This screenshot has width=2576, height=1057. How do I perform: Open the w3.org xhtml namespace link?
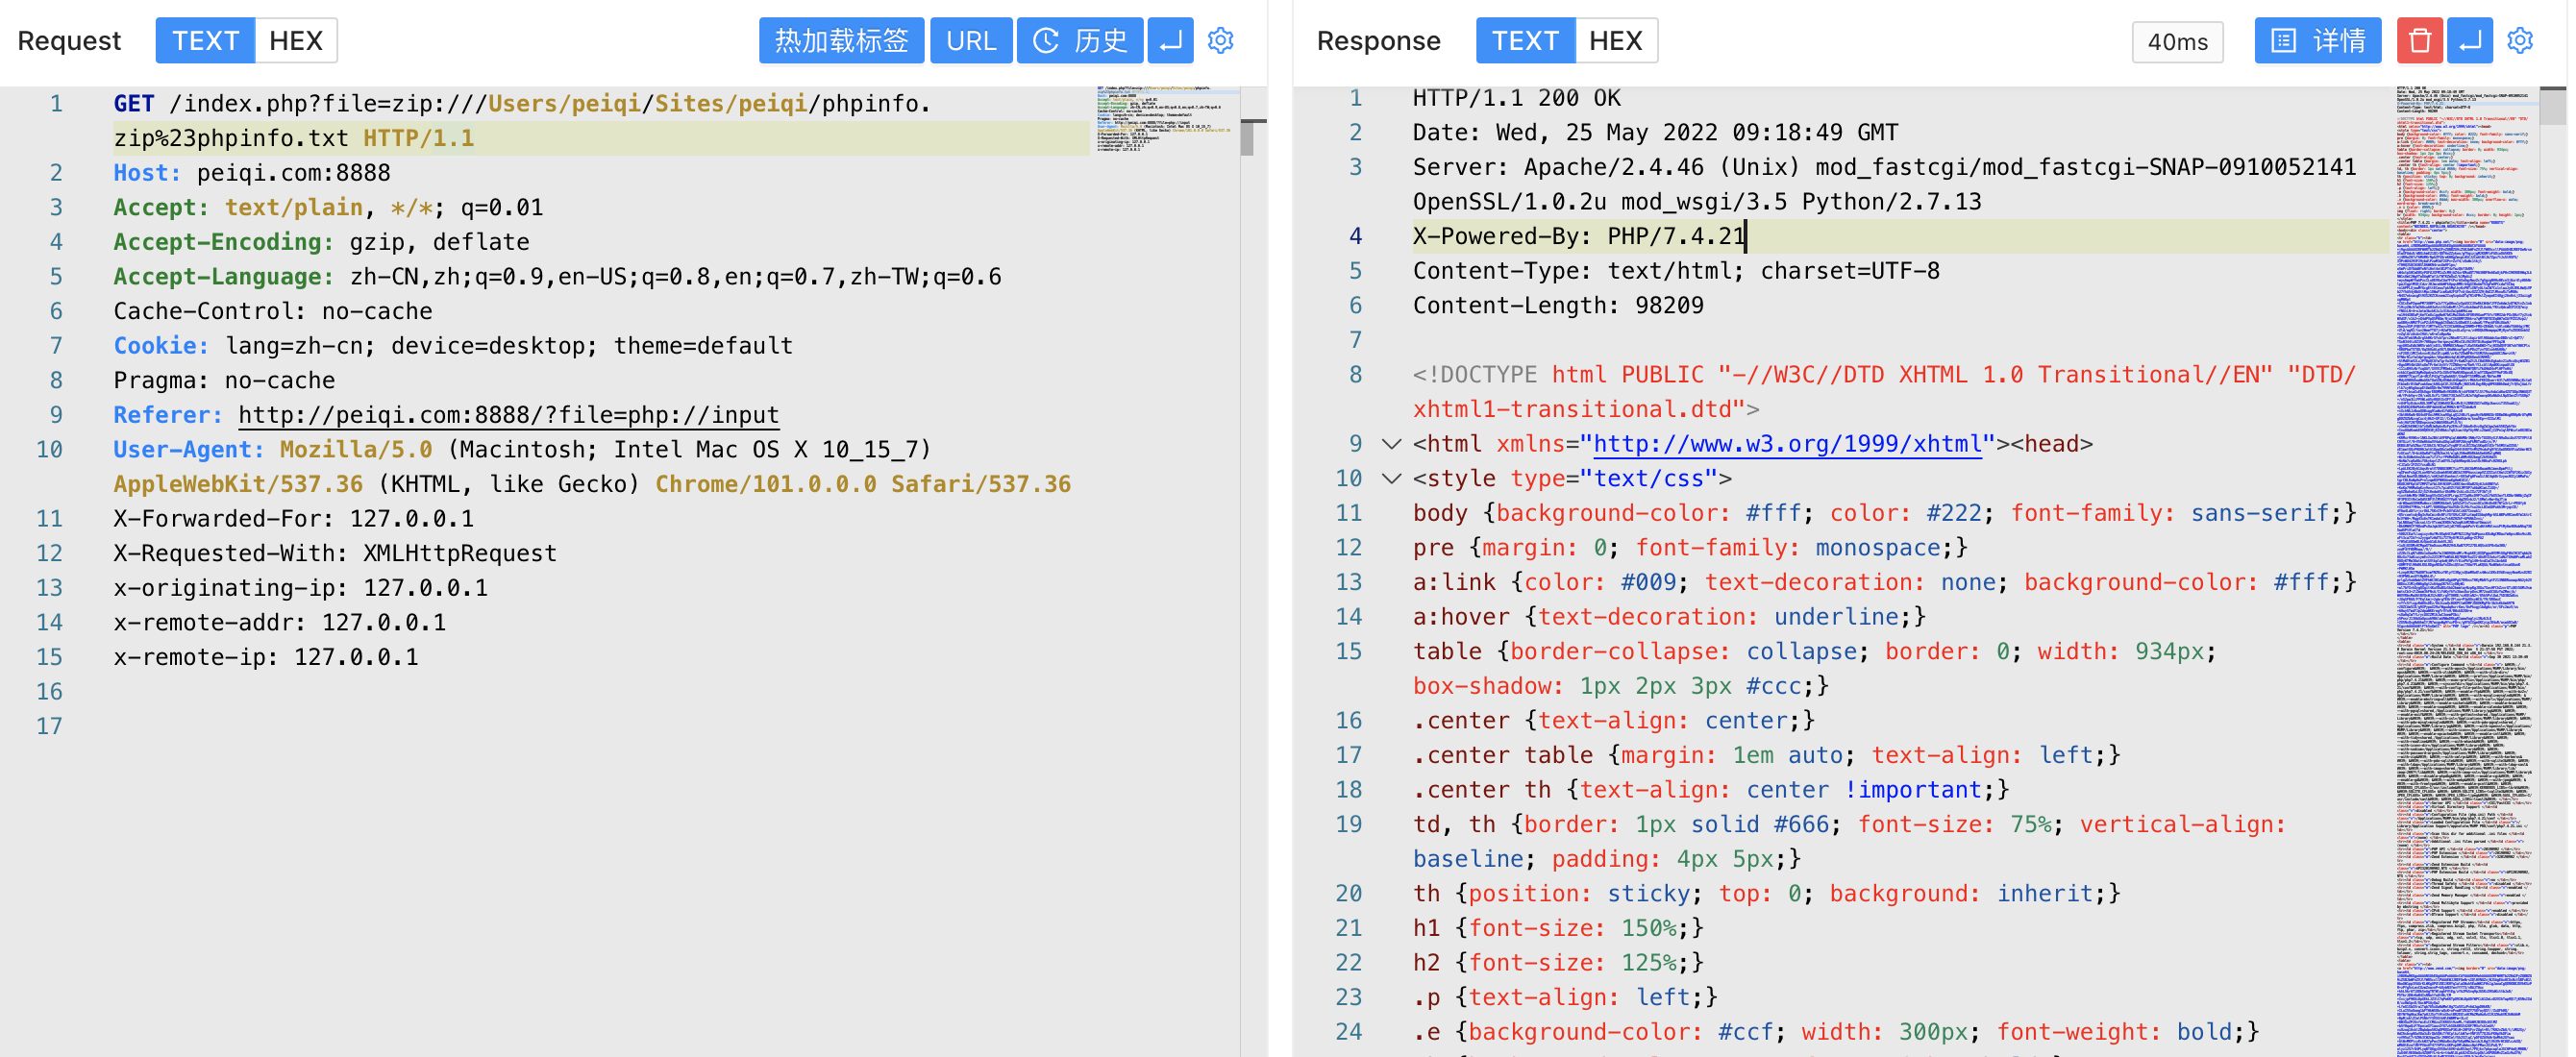tap(1787, 444)
